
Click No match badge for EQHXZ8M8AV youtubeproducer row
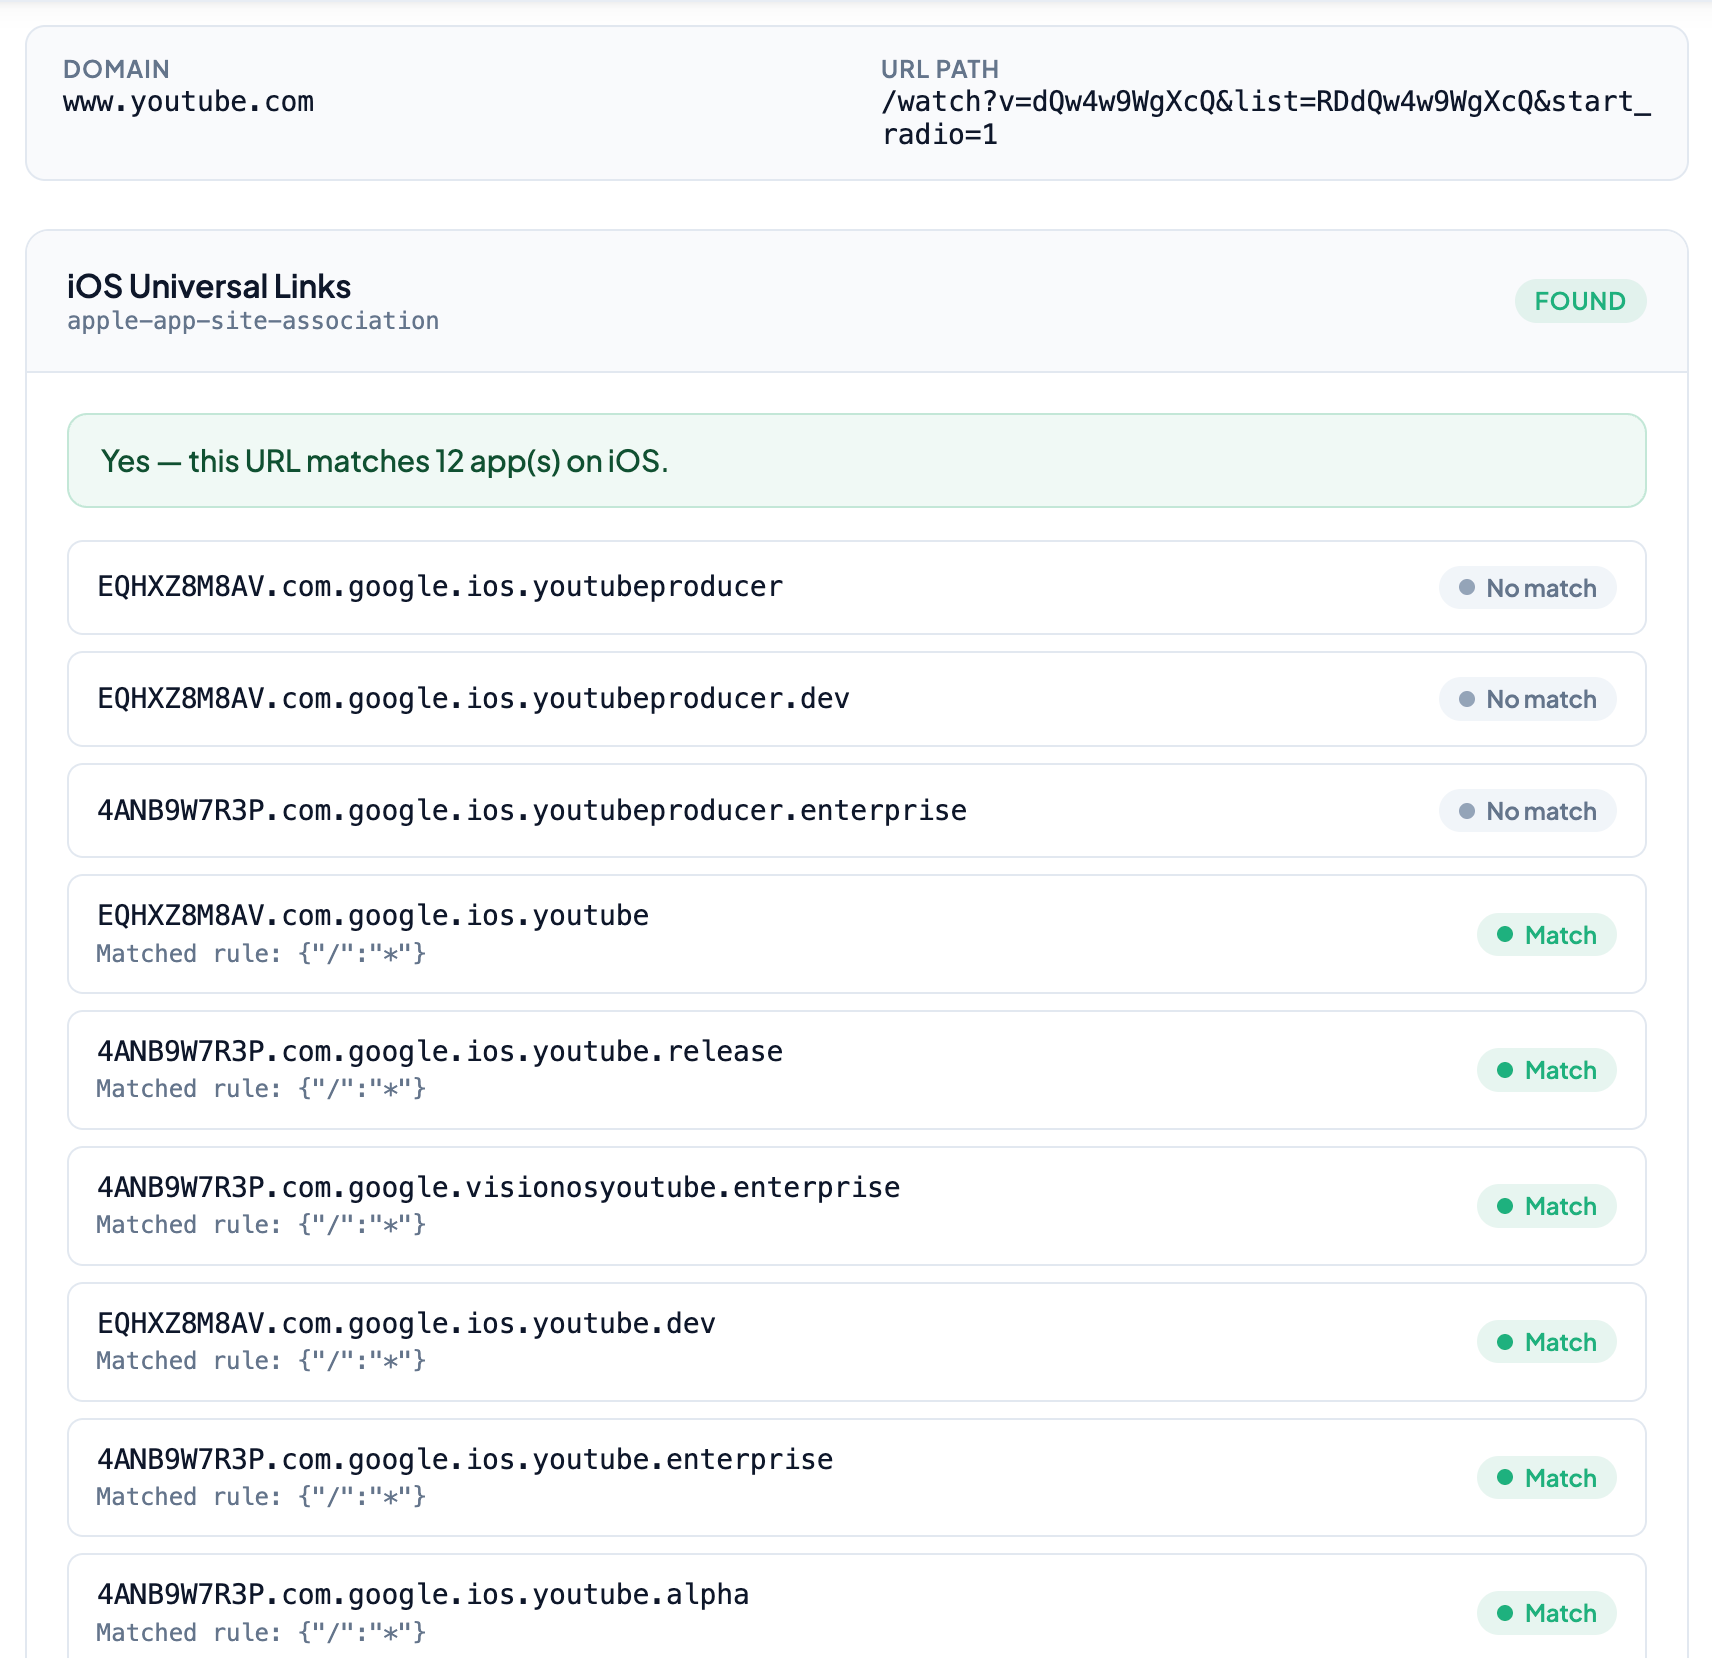tap(1528, 588)
